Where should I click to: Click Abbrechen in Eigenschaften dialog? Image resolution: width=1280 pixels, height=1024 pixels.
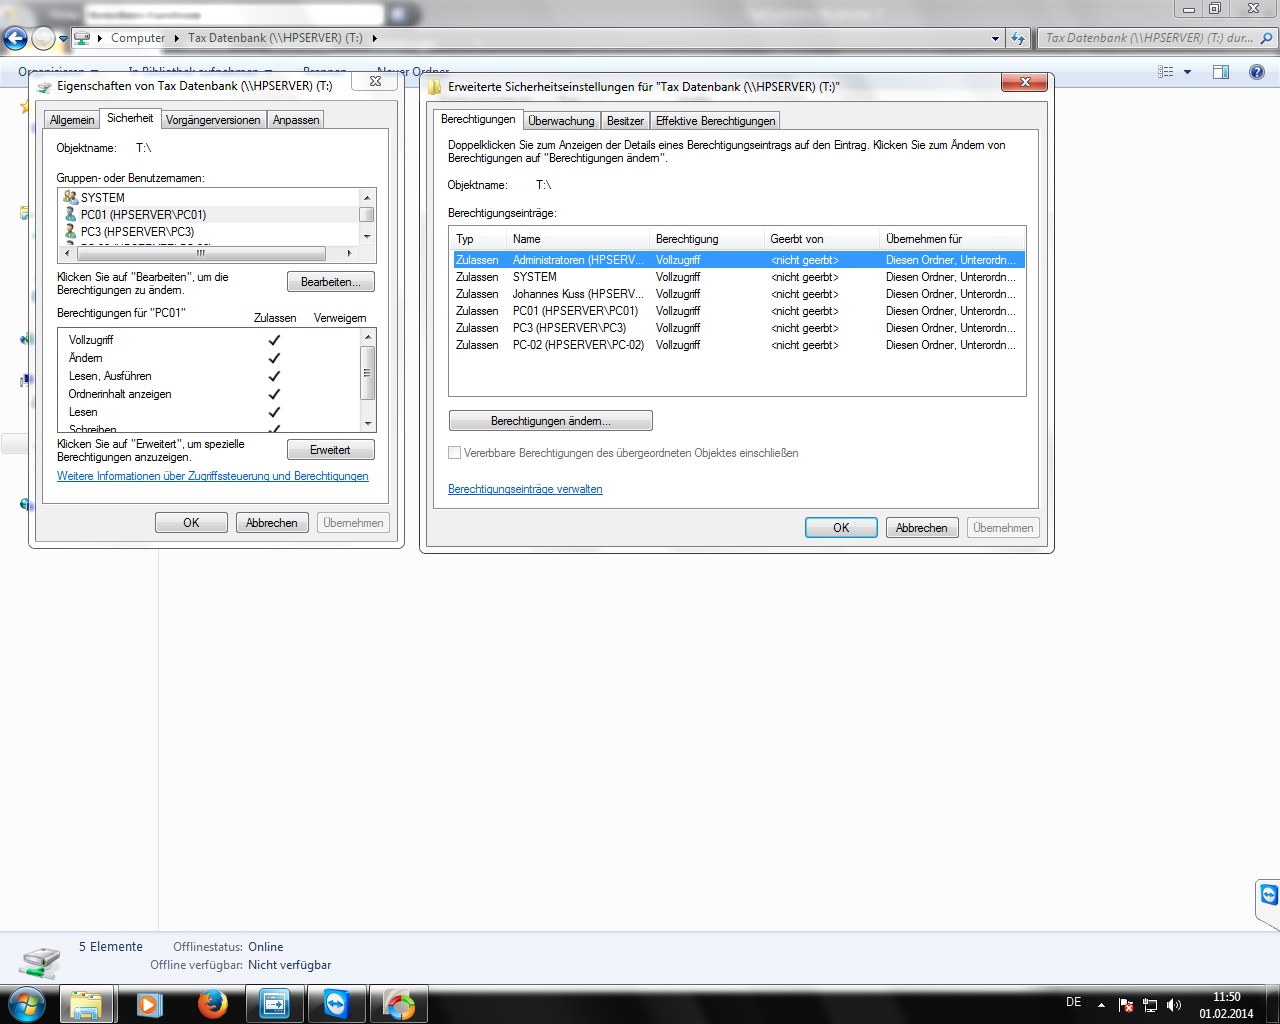[272, 523]
